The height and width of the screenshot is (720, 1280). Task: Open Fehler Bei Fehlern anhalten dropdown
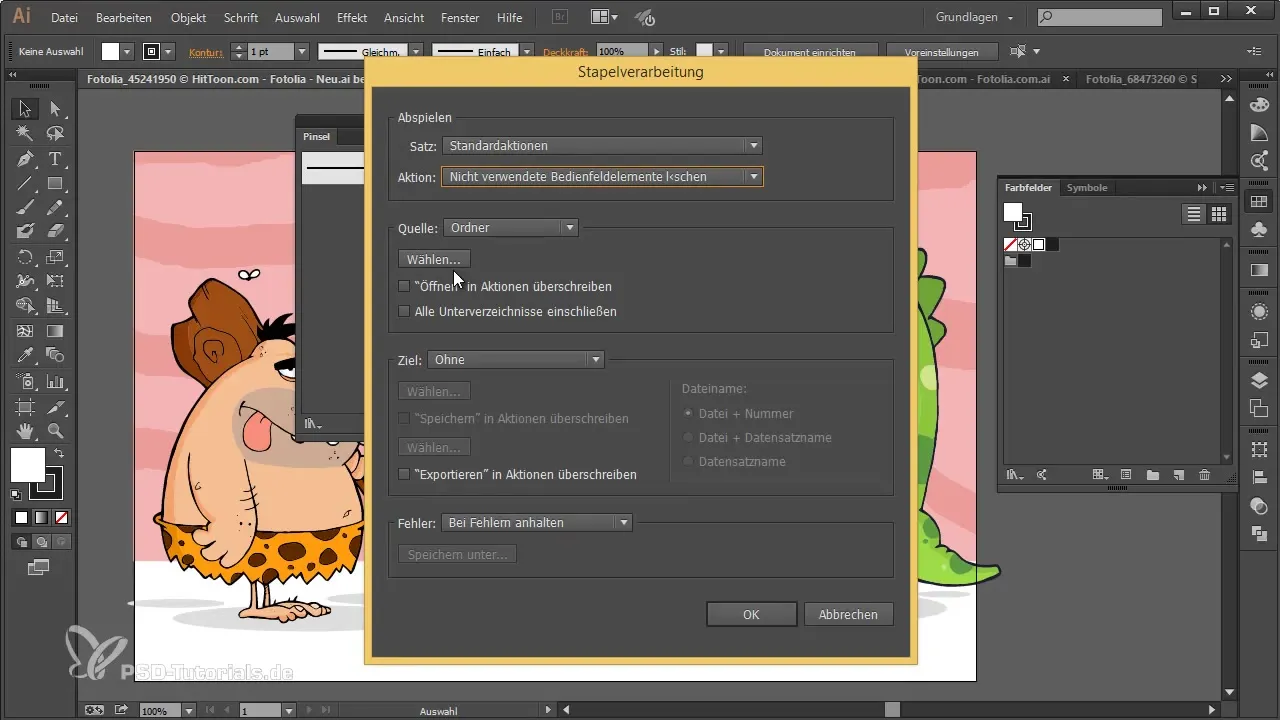[x=537, y=523]
